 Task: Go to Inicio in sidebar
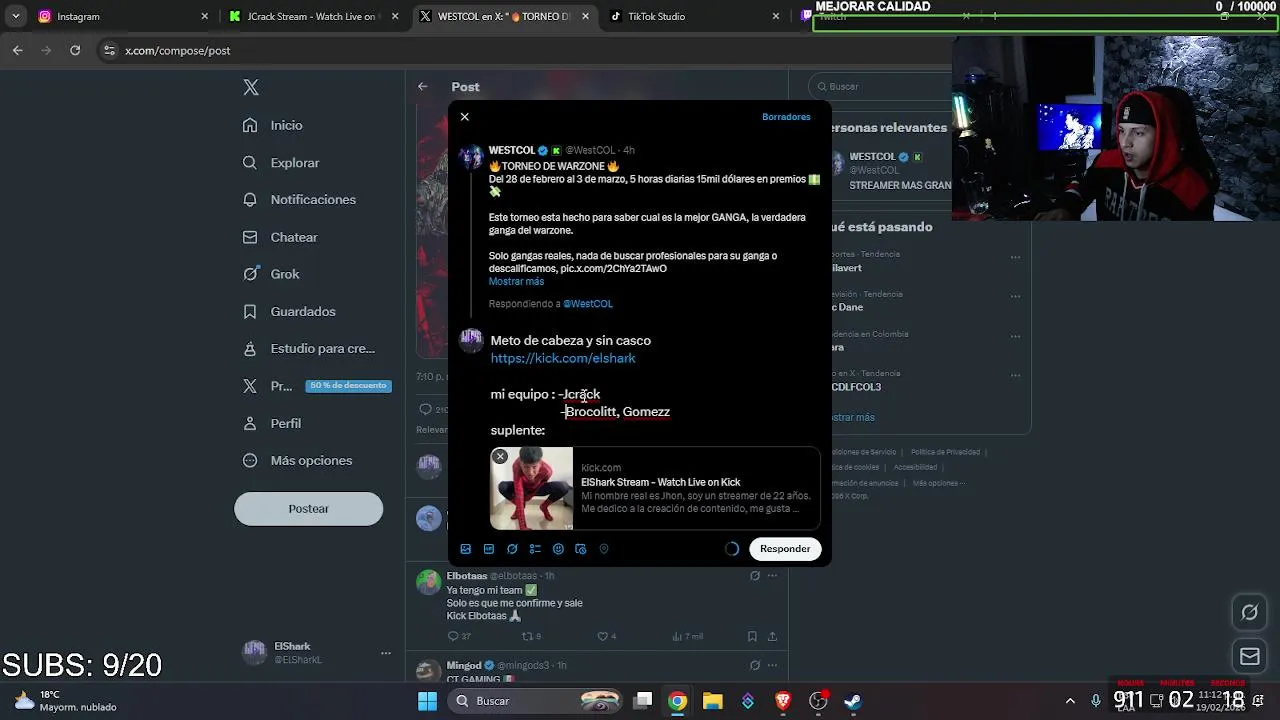point(272,125)
